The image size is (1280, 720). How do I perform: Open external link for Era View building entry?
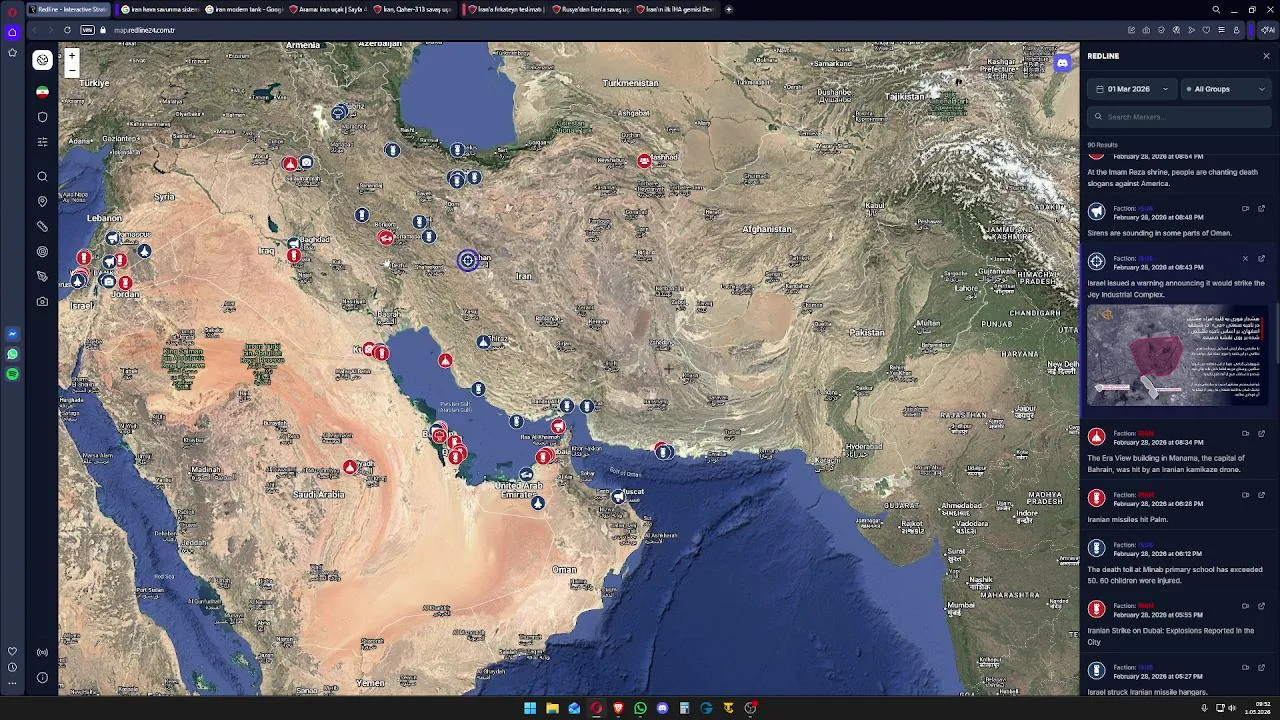pyautogui.click(x=1261, y=434)
